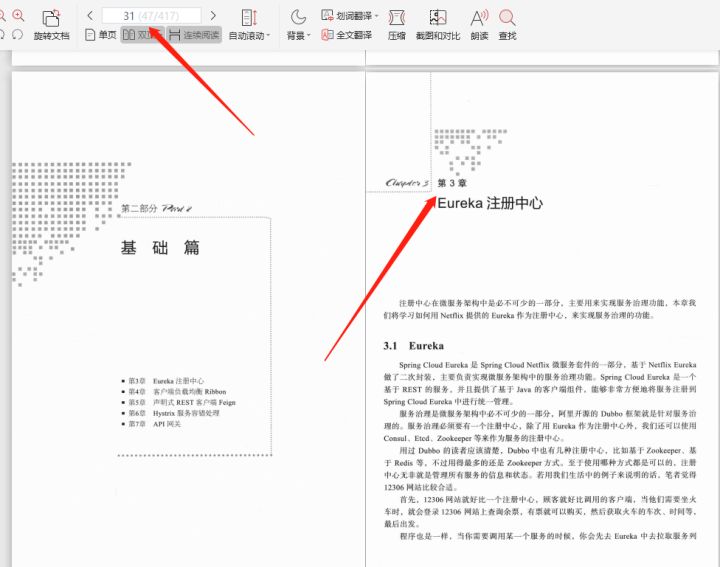Click the Eureka 注册中心 chapter heading
The width and height of the screenshot is (720, 567).
(x=490, y=203)
